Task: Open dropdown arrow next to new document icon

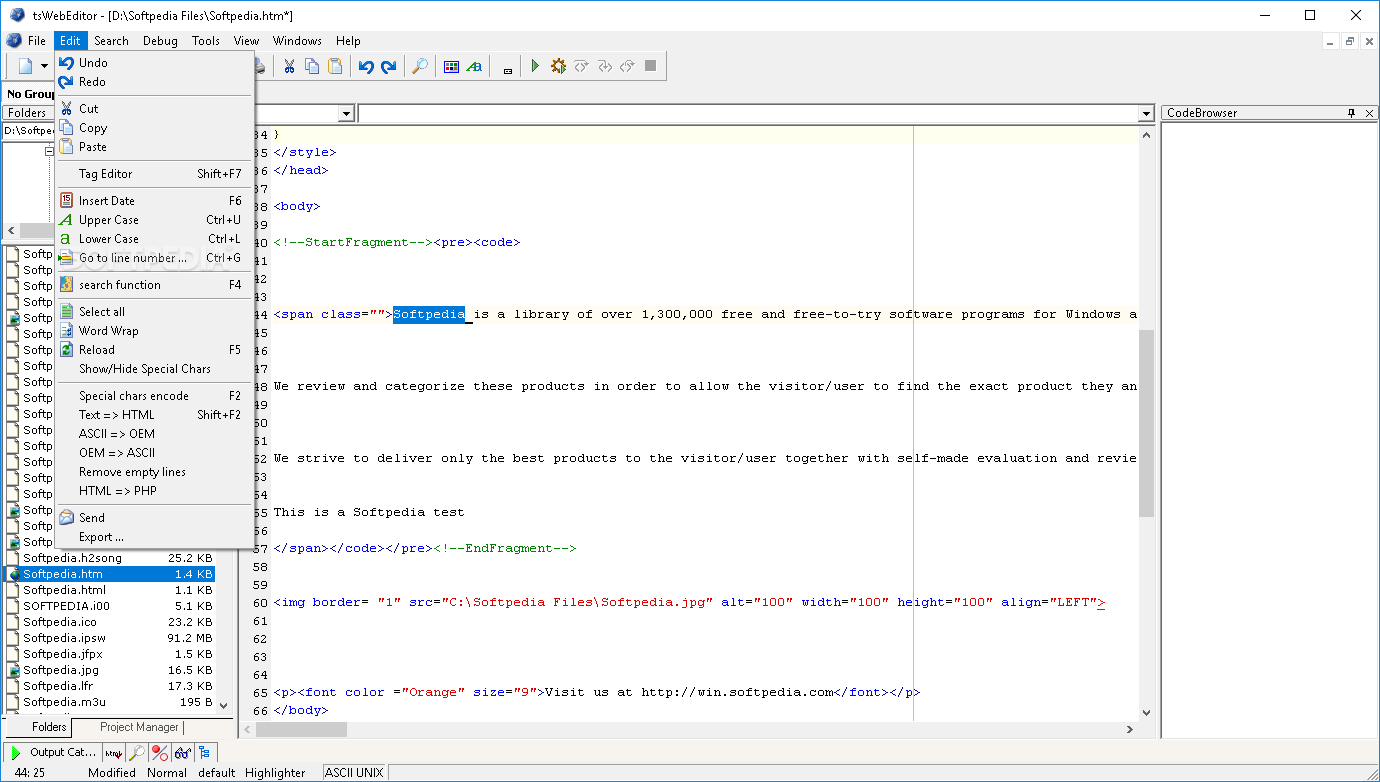Action: 44,66
